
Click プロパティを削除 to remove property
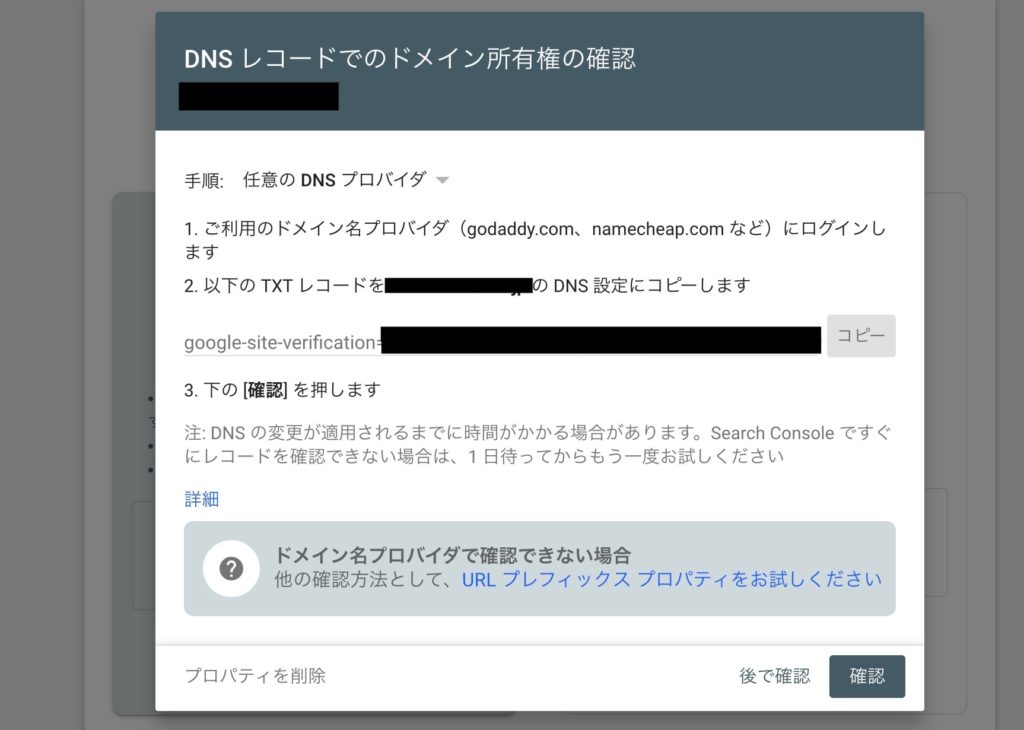[x=255, y=676]
